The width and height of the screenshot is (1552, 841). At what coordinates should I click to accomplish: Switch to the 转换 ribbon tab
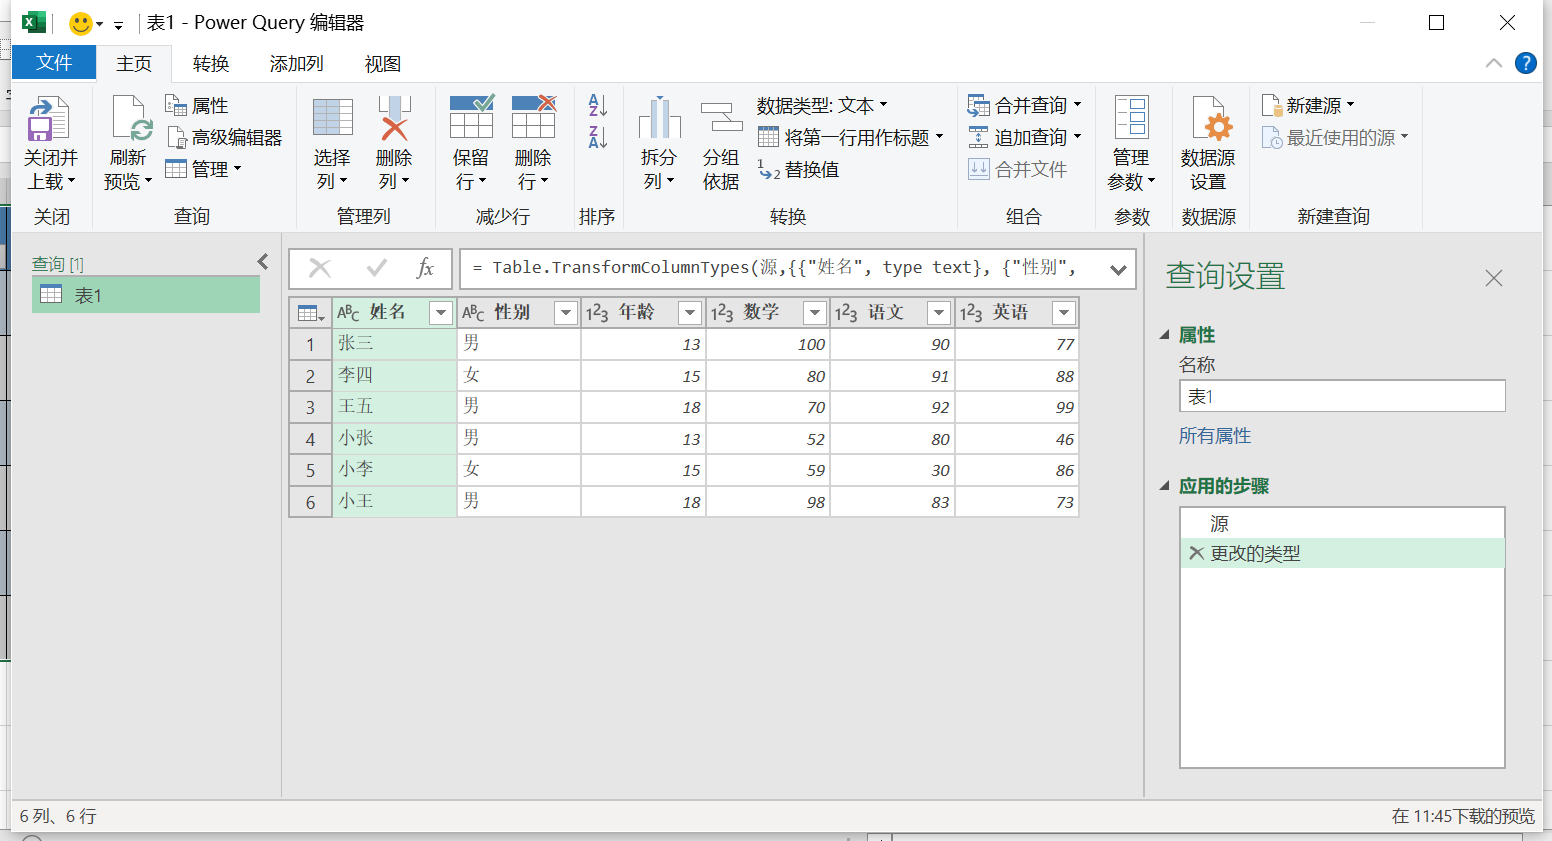pyautogui.click(x=211, y=63)
